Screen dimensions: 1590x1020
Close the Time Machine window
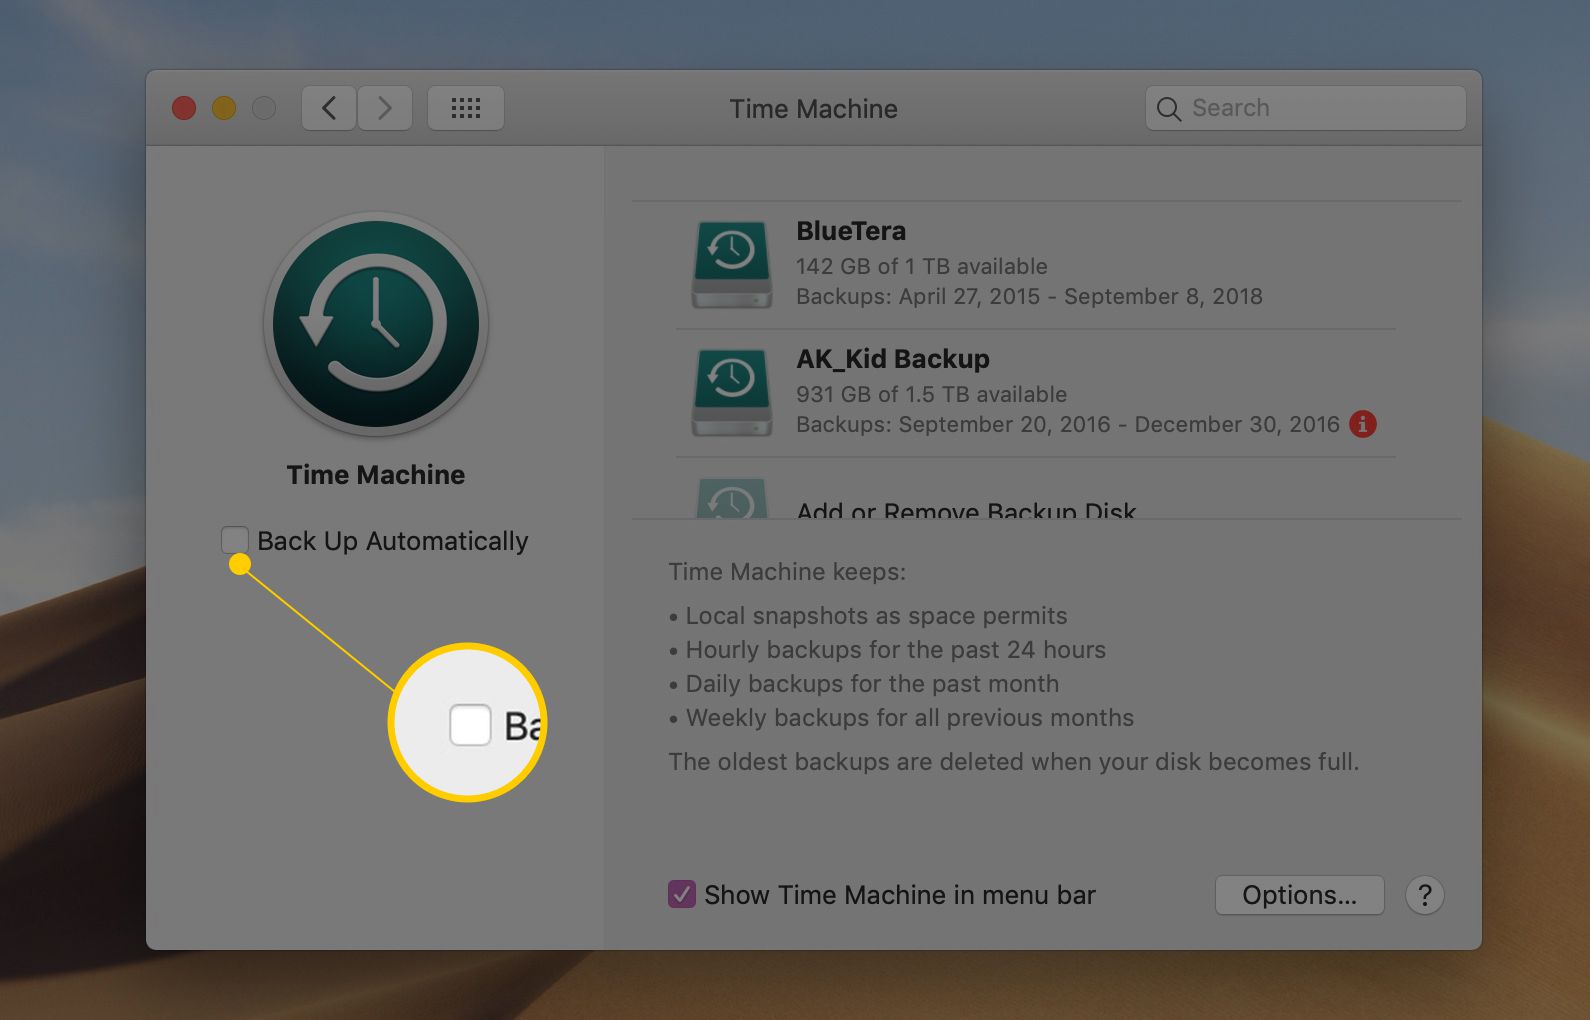pos(184,108)
